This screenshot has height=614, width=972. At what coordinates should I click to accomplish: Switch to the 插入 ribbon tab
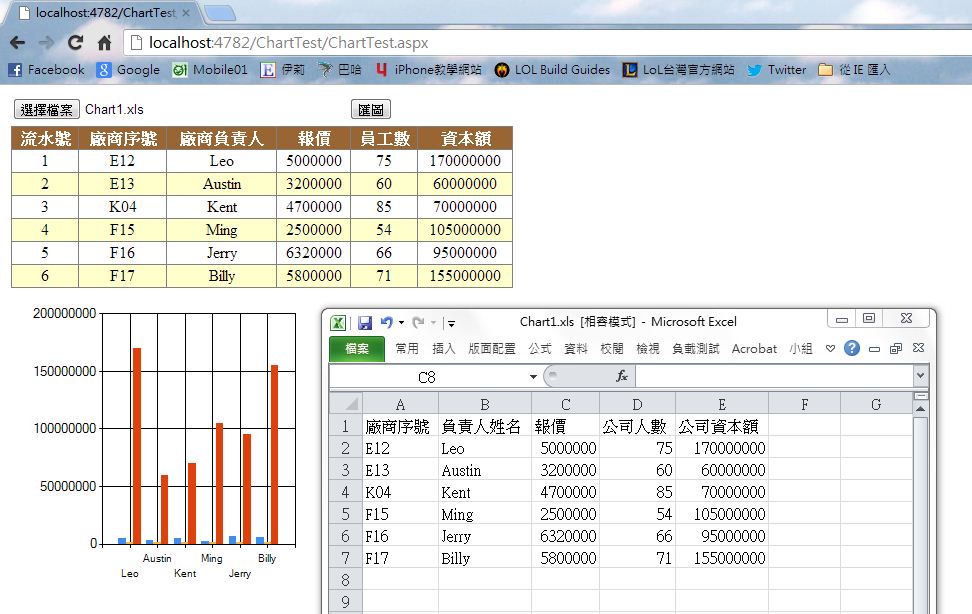click(x=443, y=349)
